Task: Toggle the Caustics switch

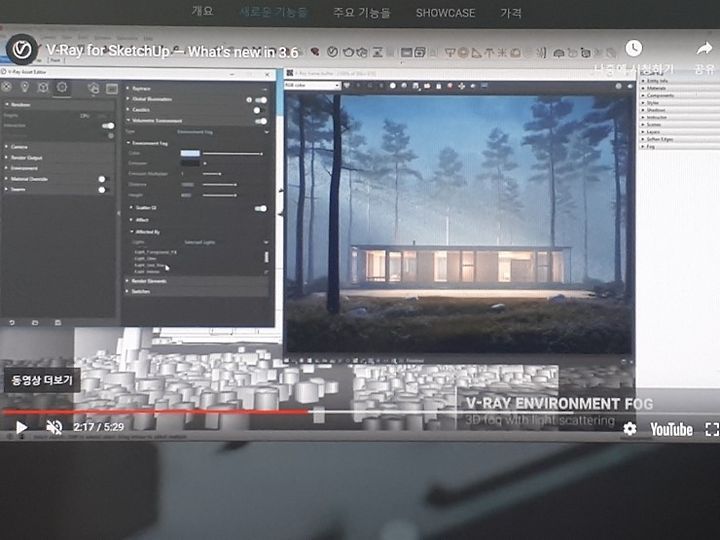Action: (x=259, y=110)
